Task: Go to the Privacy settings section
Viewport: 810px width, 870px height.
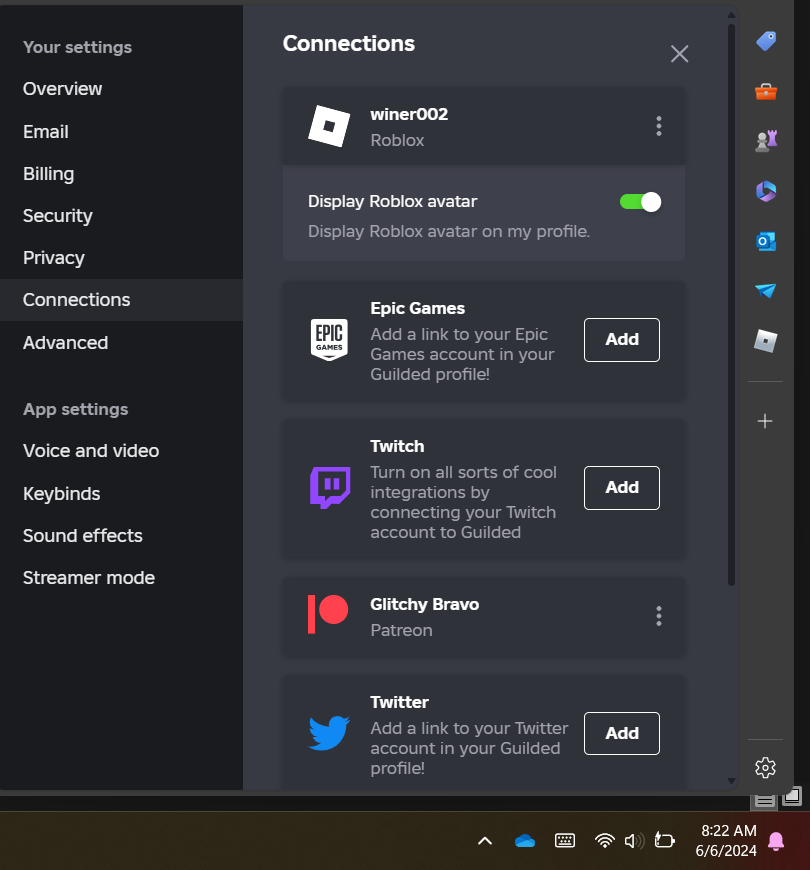Action: pos(54,258)
